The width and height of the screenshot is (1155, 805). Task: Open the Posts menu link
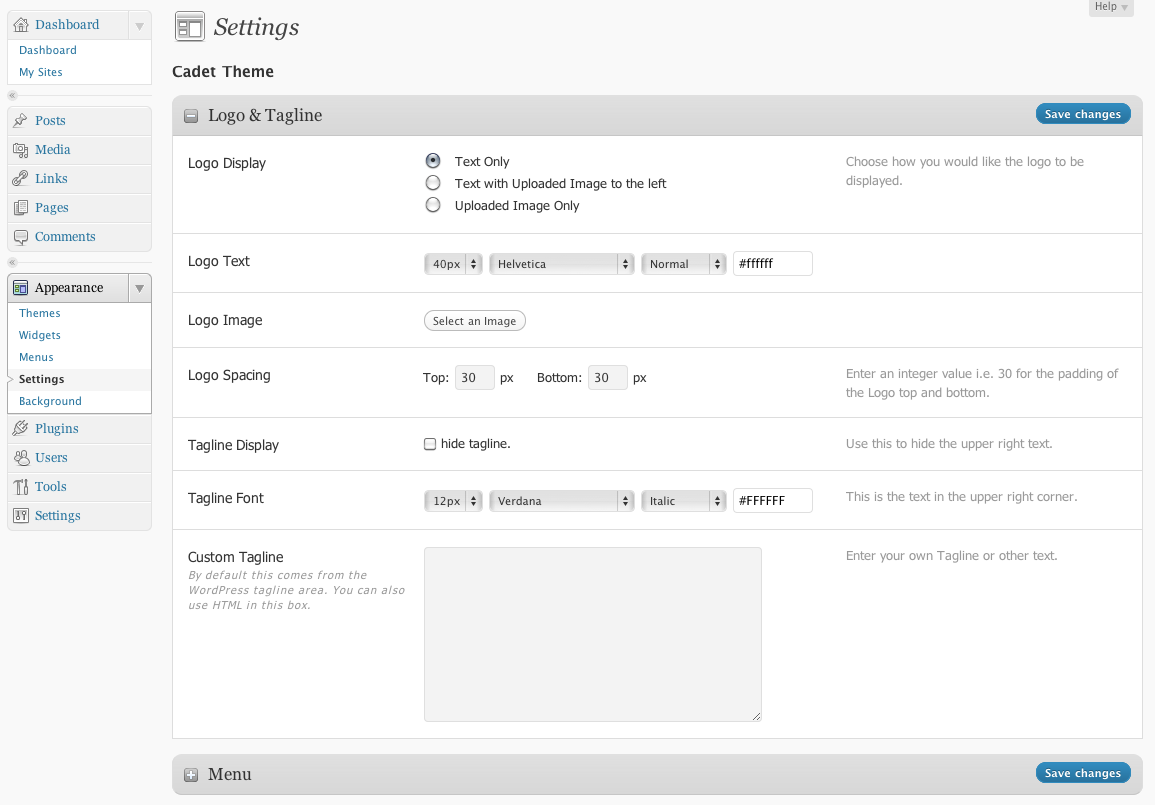[50, 120]
